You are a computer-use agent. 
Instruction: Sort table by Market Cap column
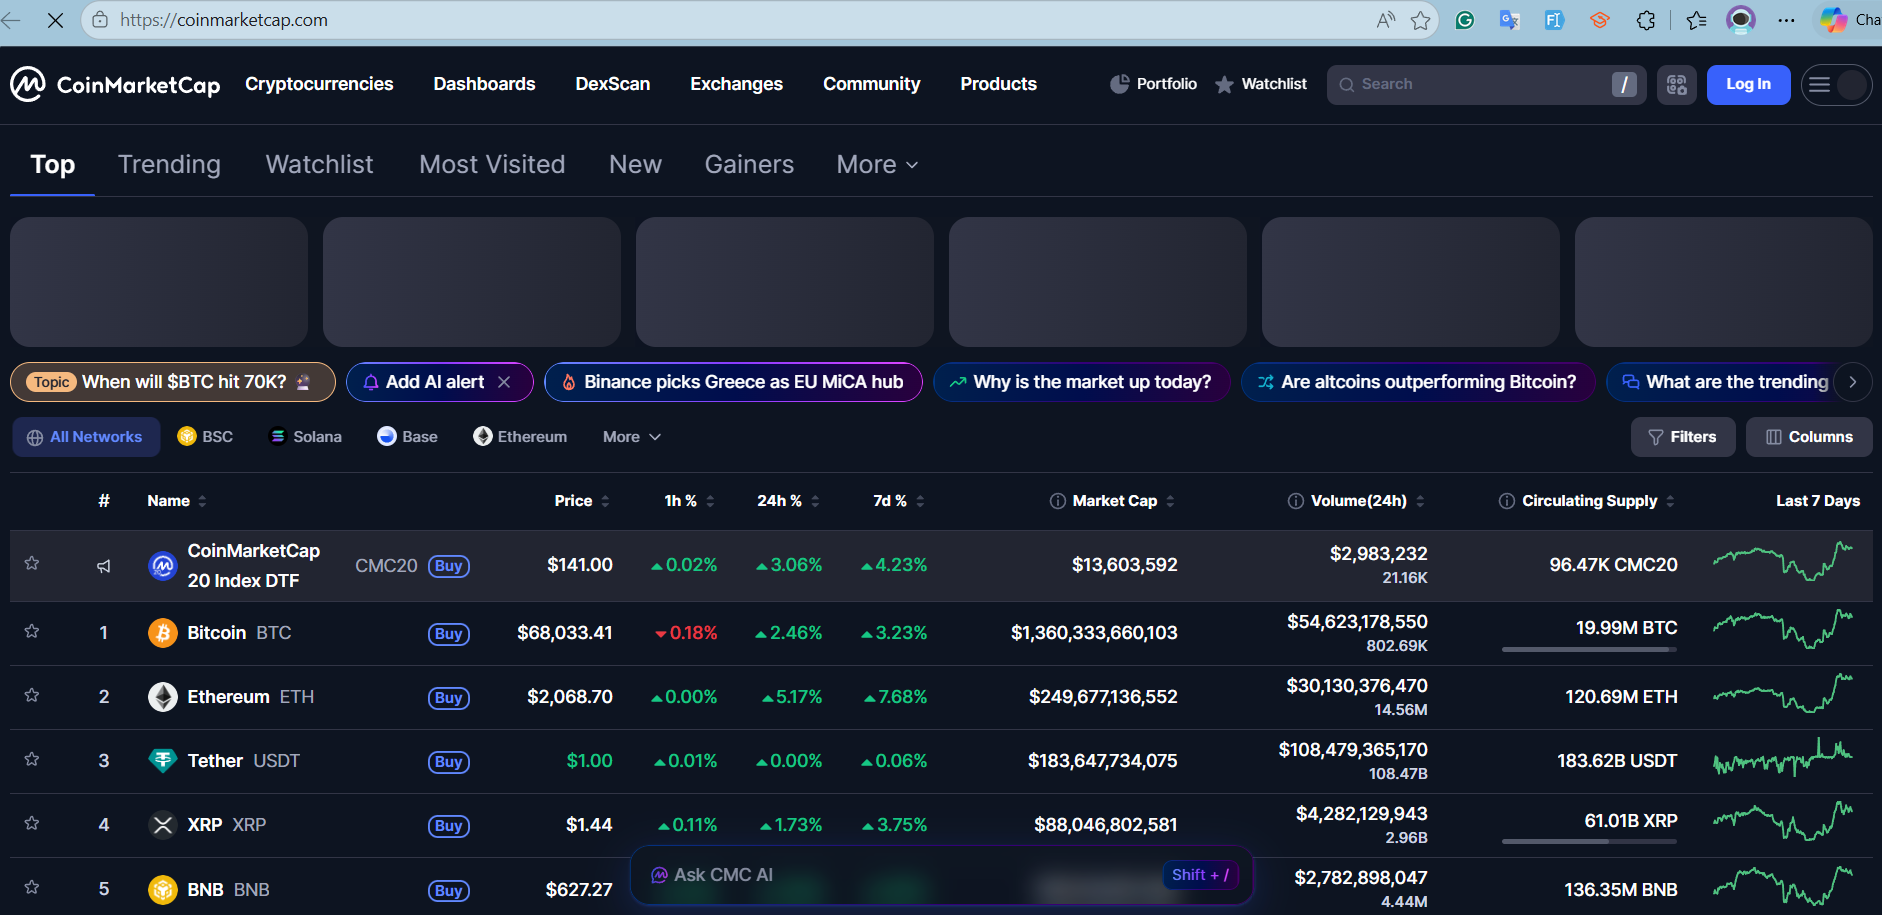(x=1114, y=501)
